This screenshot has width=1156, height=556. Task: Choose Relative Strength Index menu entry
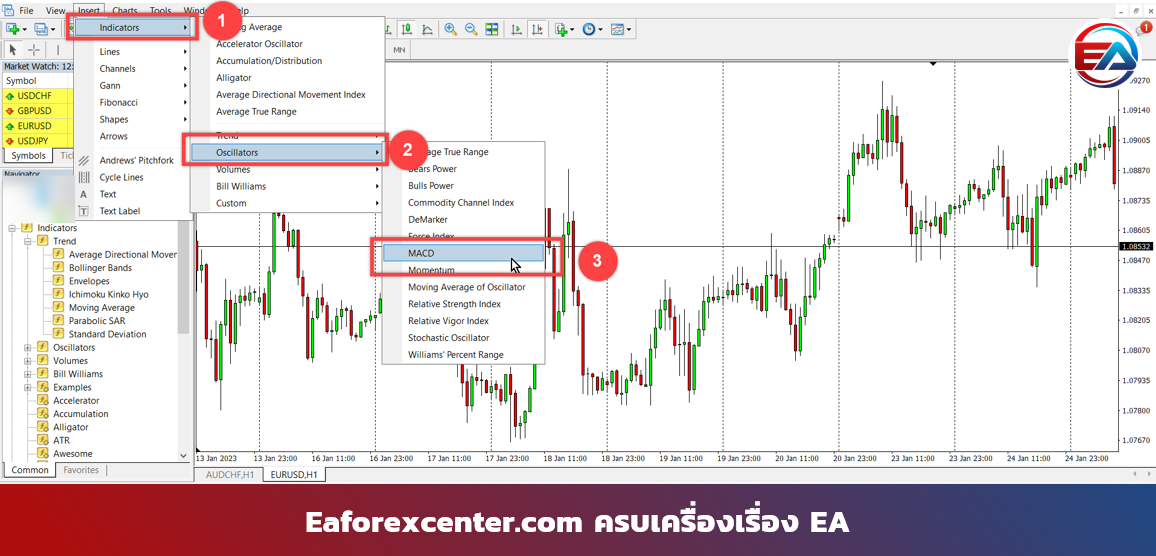coord(454,304)
